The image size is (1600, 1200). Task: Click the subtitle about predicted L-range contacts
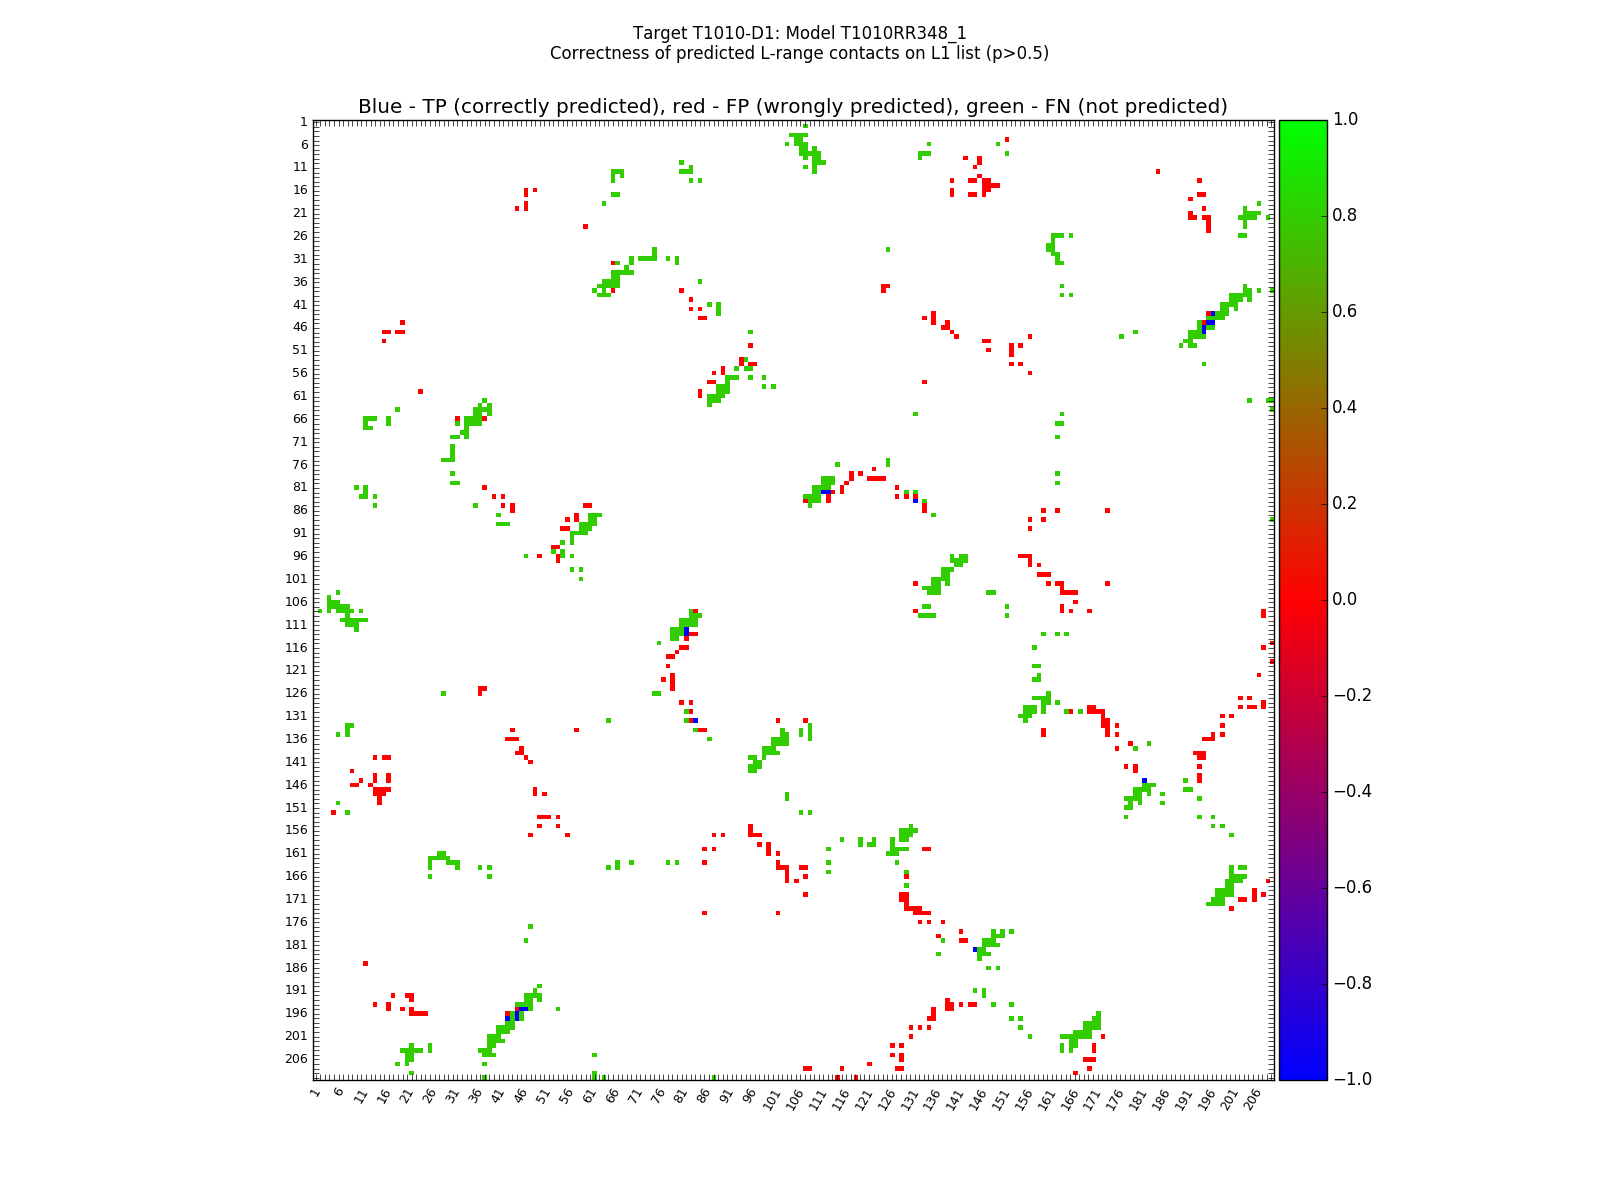click(799, 54)
